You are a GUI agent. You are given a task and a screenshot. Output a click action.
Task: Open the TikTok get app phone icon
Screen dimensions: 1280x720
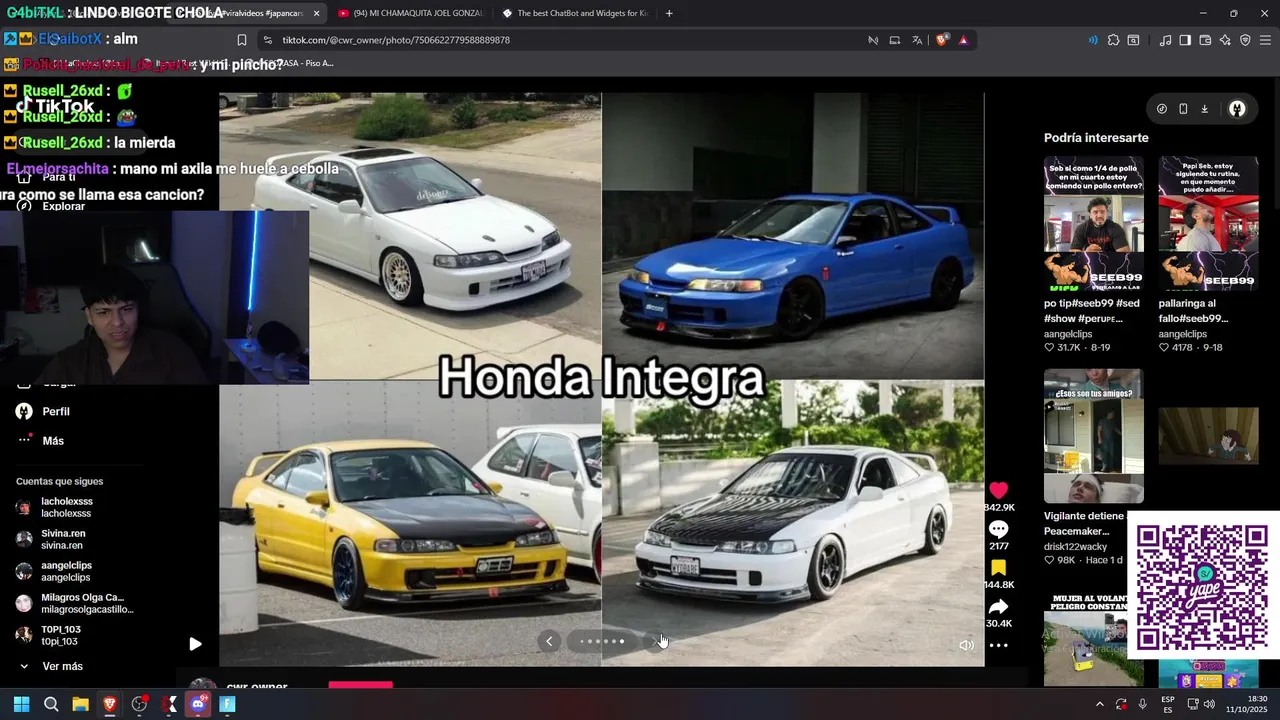[1183, 109]
